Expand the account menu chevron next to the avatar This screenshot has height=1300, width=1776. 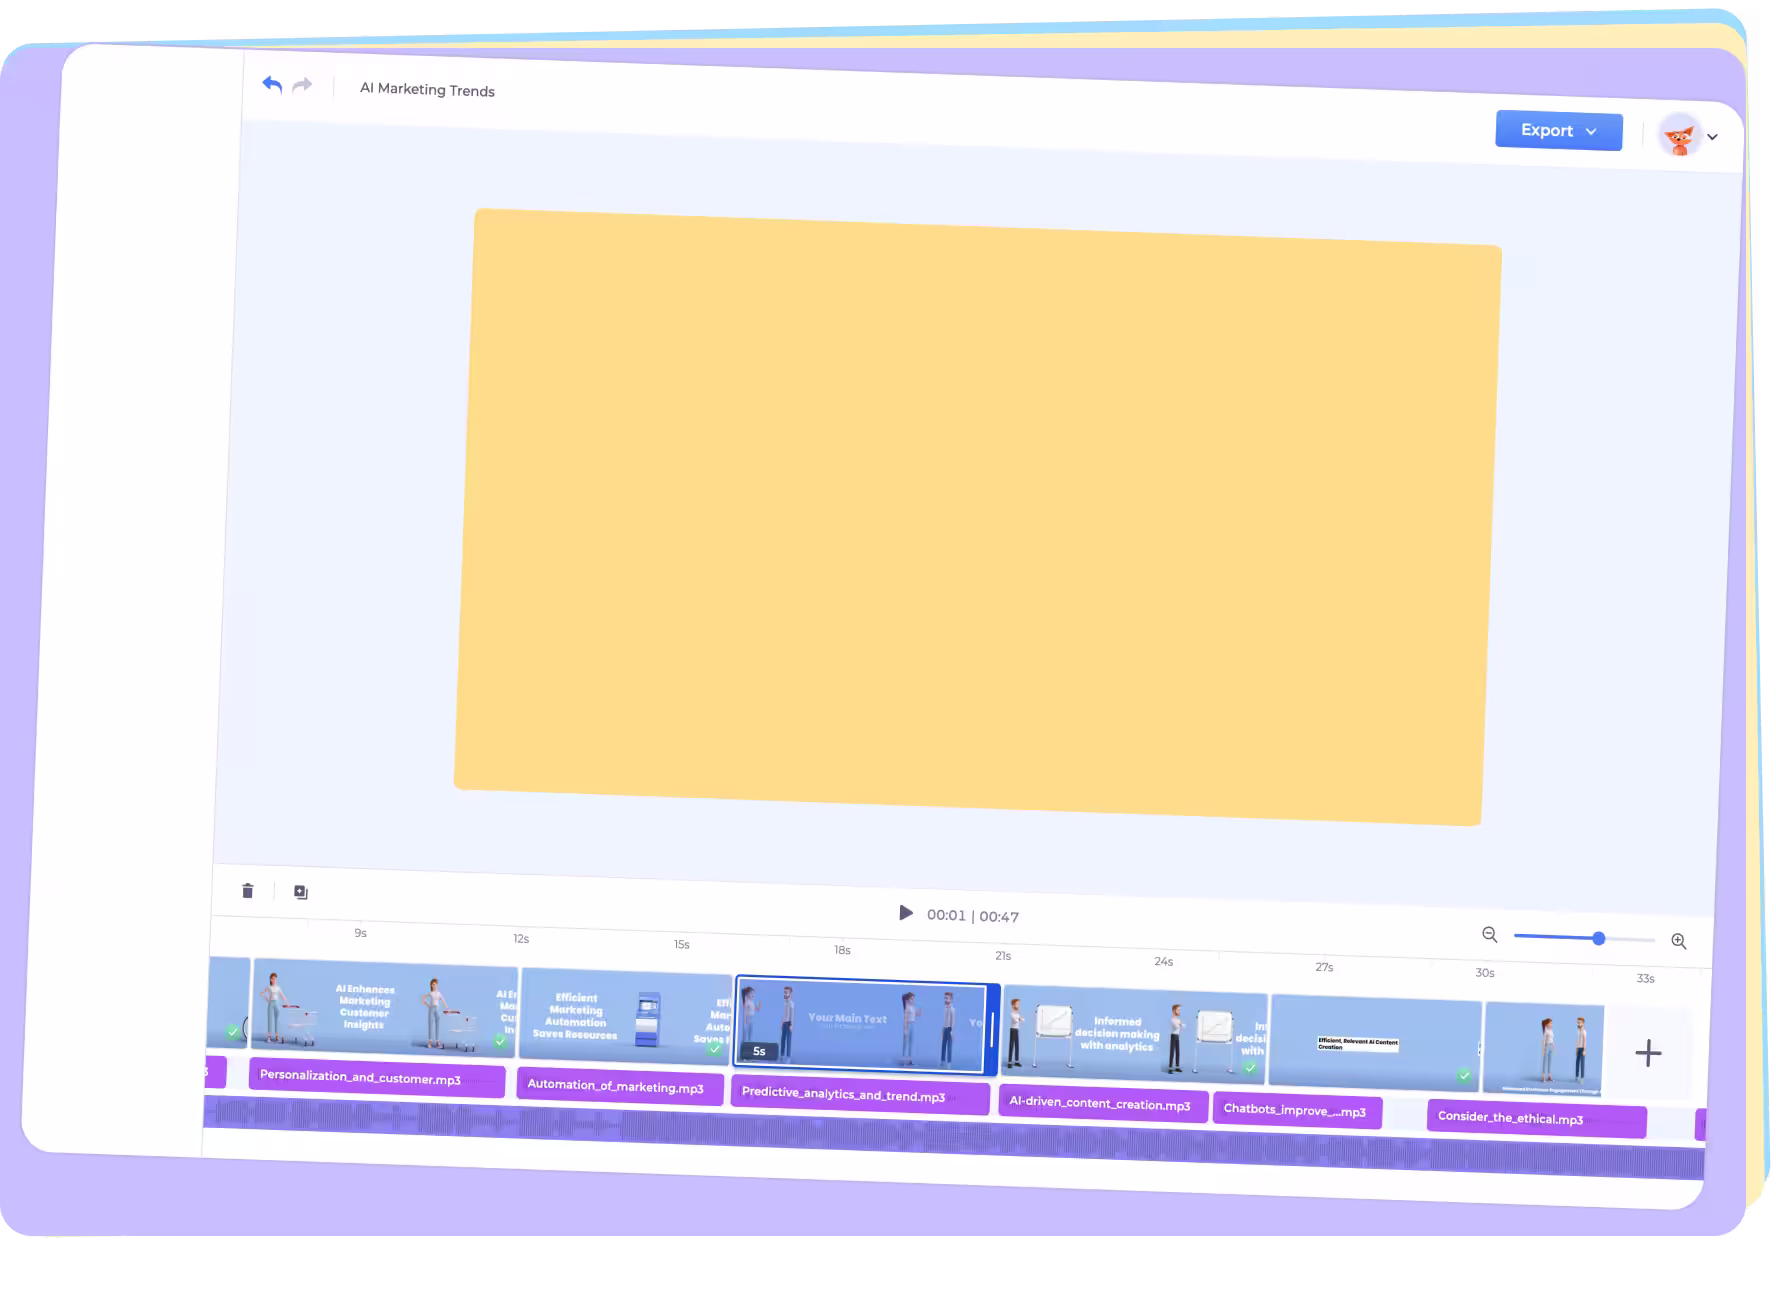tap(1713, 136)
